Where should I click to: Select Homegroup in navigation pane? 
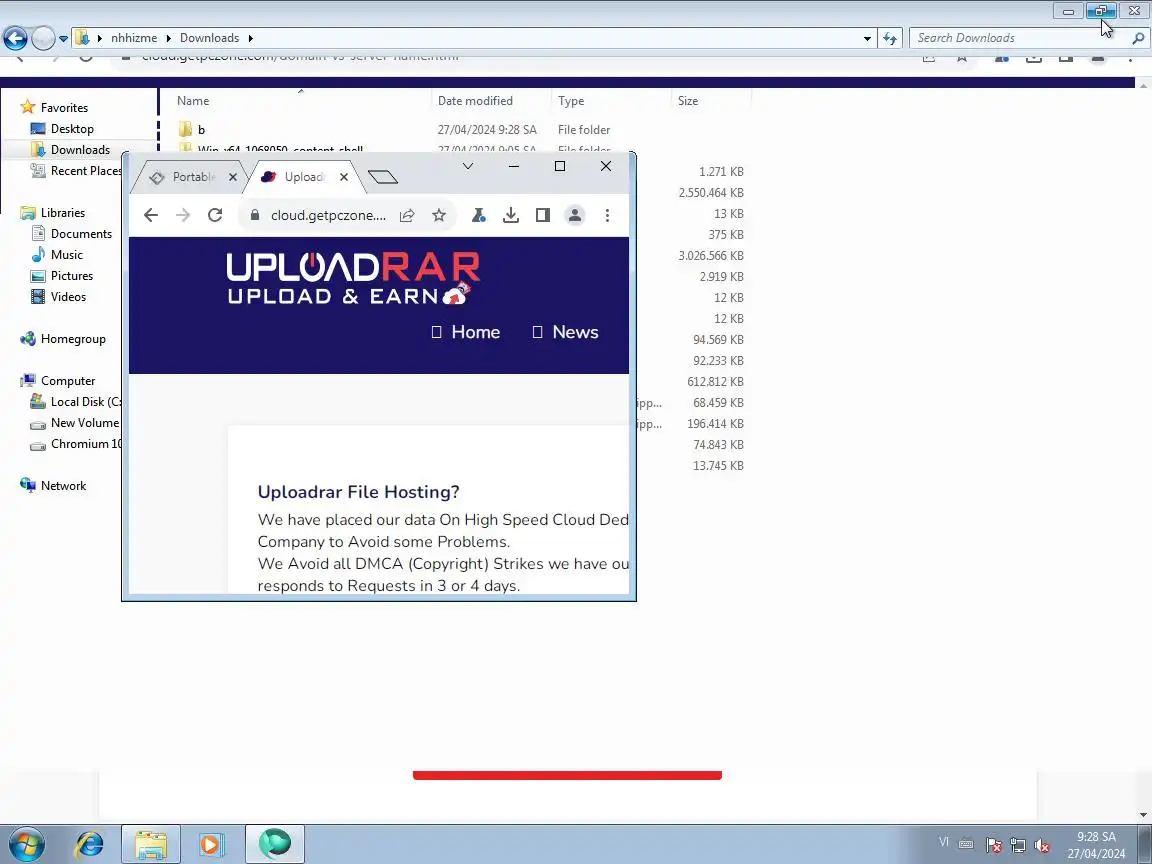[x=73, y=339]
